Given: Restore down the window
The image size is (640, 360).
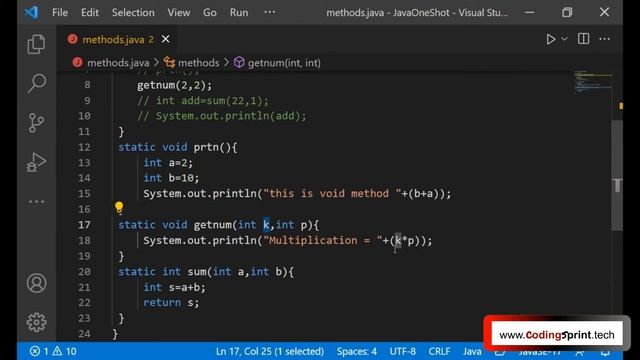Looking at the screenshot, I should pyautogui.click(x=567, y=12).
